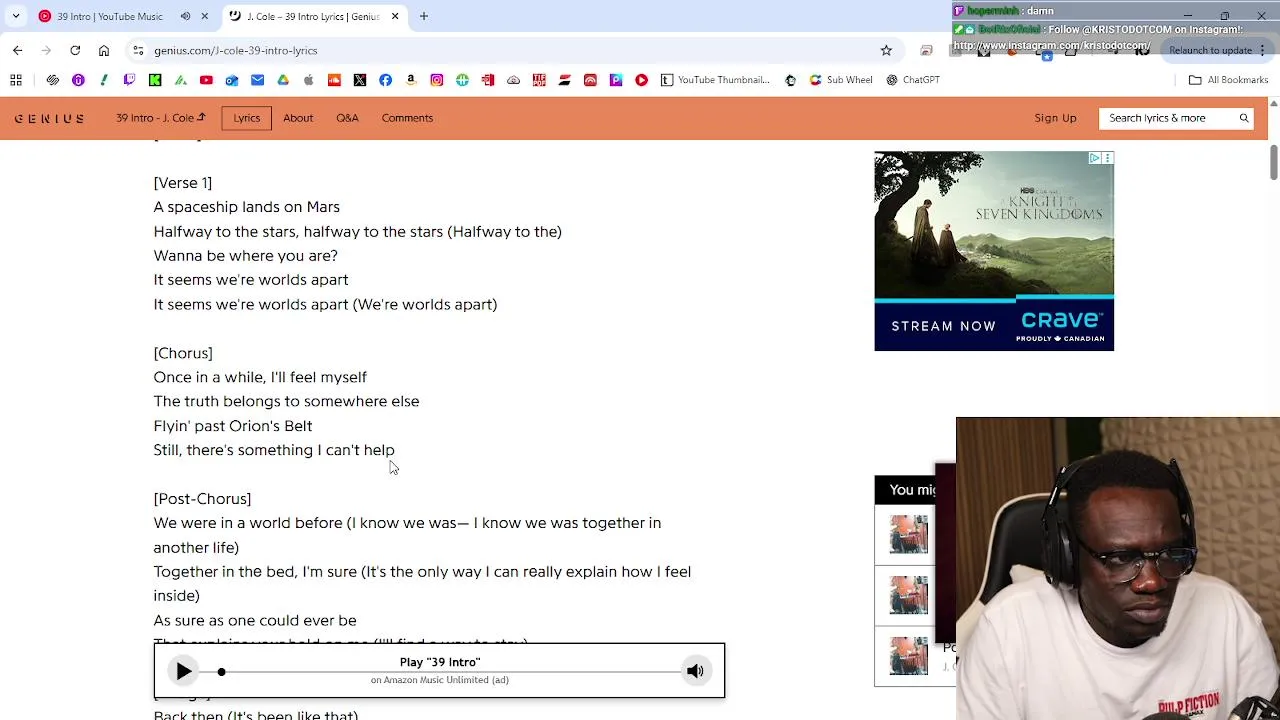Screen dimensions: 1280x720
Task: Open the Facebook bookmark icon
Action: click(385, 80)
